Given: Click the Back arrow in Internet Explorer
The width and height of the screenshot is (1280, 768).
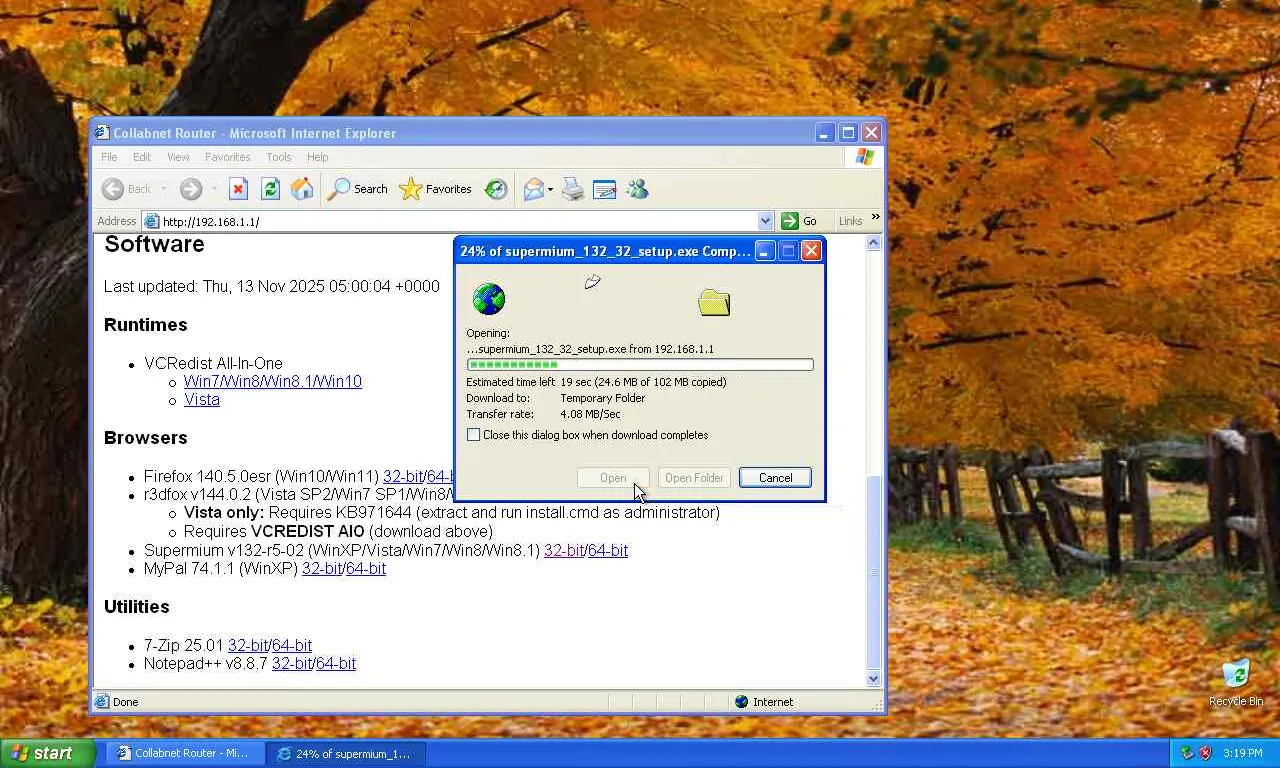Looking at the screenshot, I should click(113, 189).
